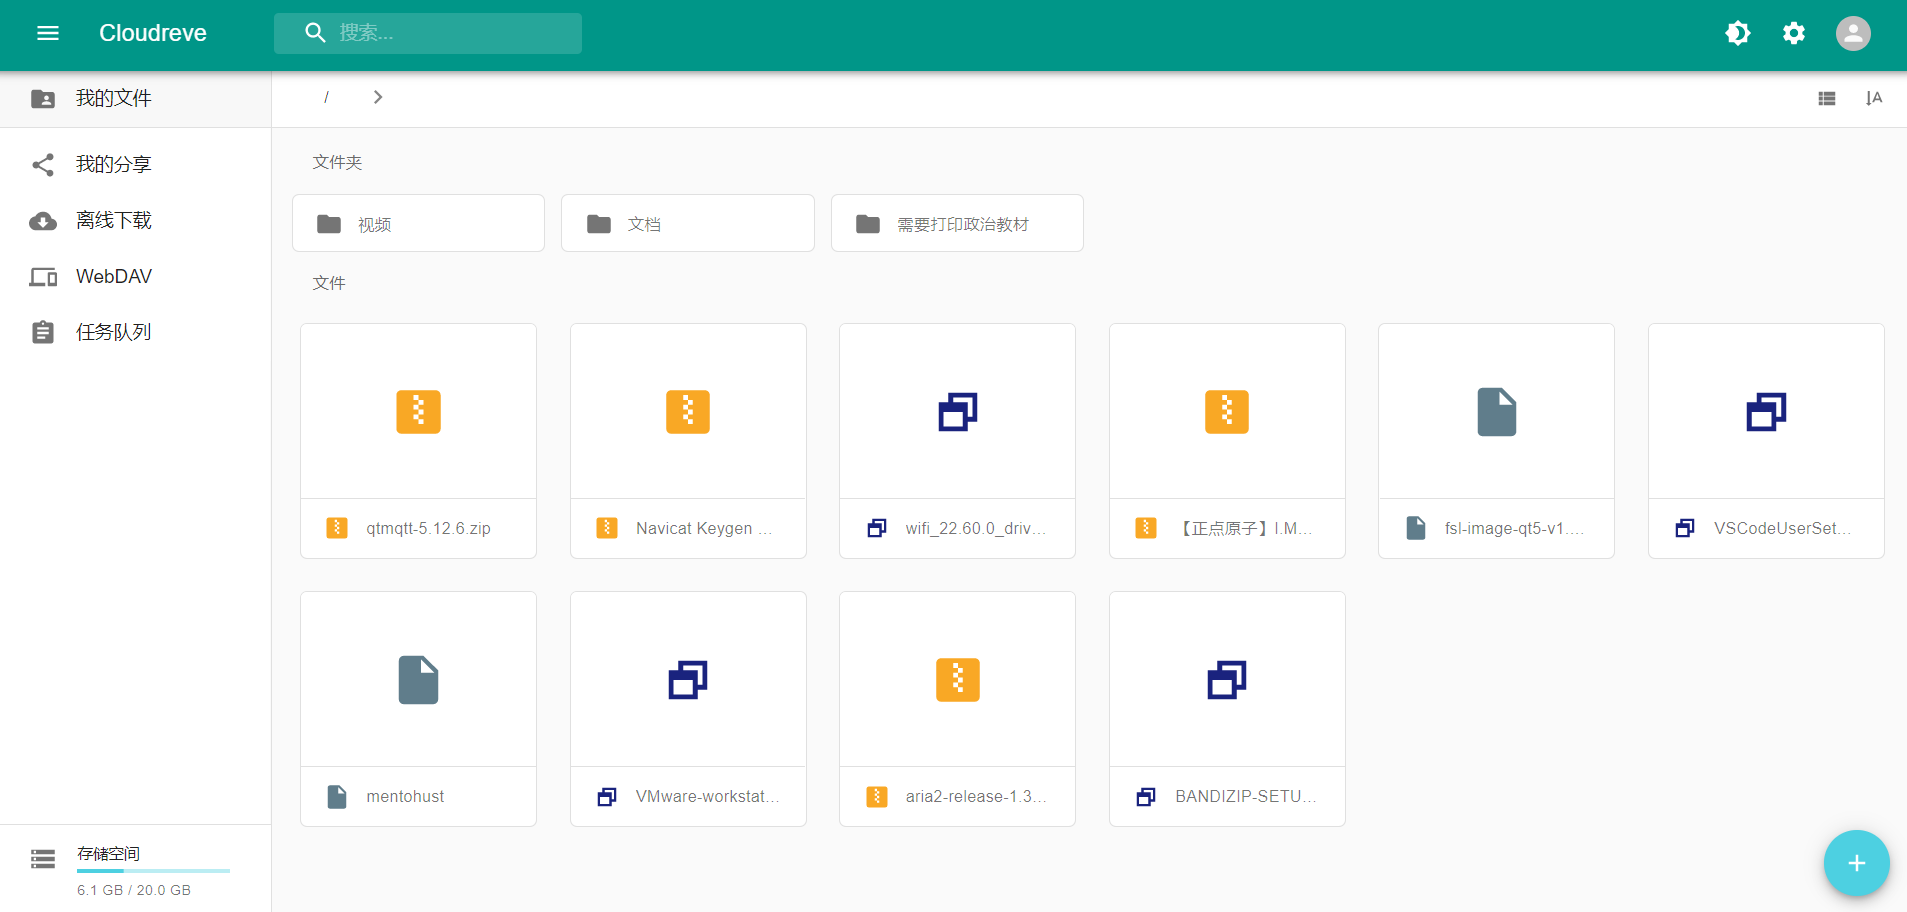
Task: Click small exe icon beside VMware-workstat
Action: coord(607,797)
